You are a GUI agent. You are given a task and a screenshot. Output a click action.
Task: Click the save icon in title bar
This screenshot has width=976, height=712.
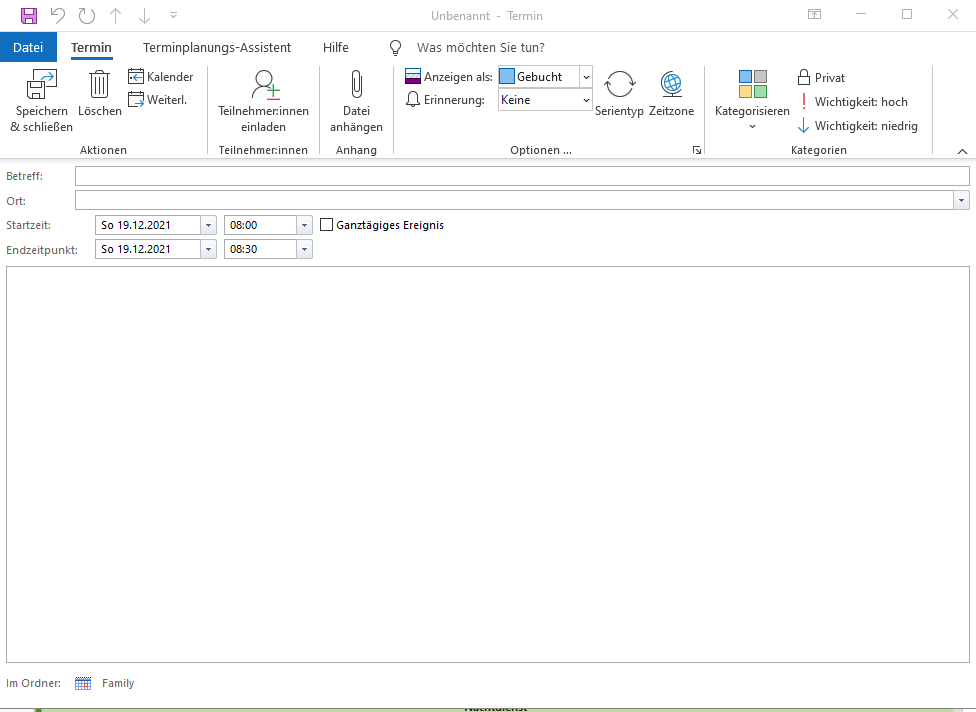coord(29,15)
